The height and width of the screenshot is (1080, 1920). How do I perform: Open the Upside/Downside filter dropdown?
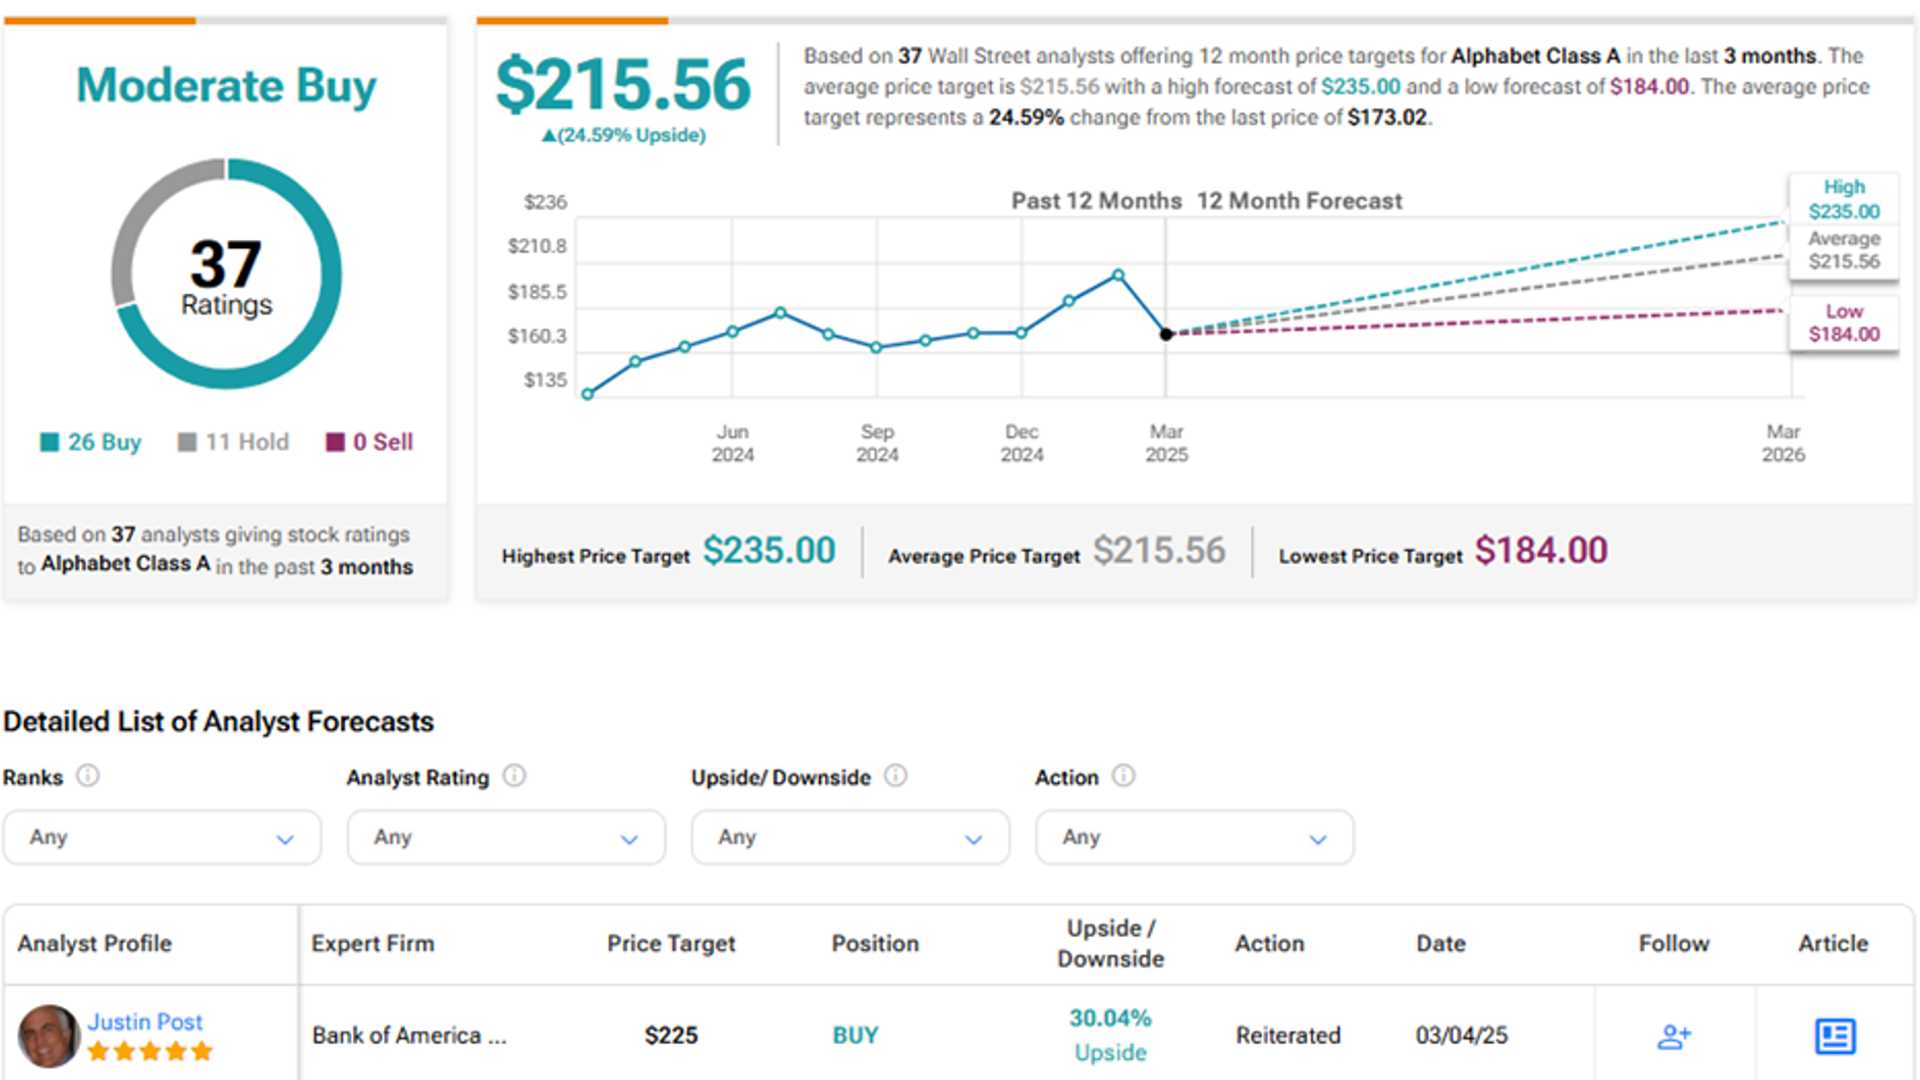pos(850,838)
